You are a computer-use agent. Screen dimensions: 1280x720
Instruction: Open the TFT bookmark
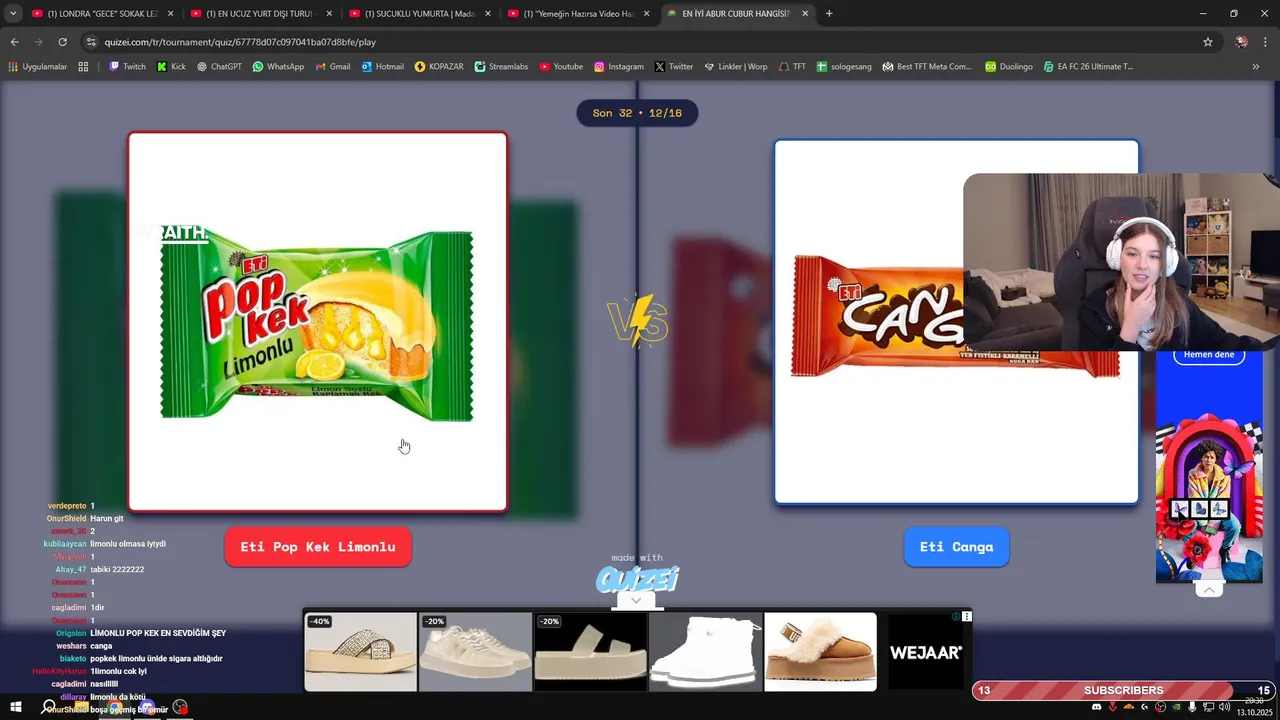coord(792,67)
